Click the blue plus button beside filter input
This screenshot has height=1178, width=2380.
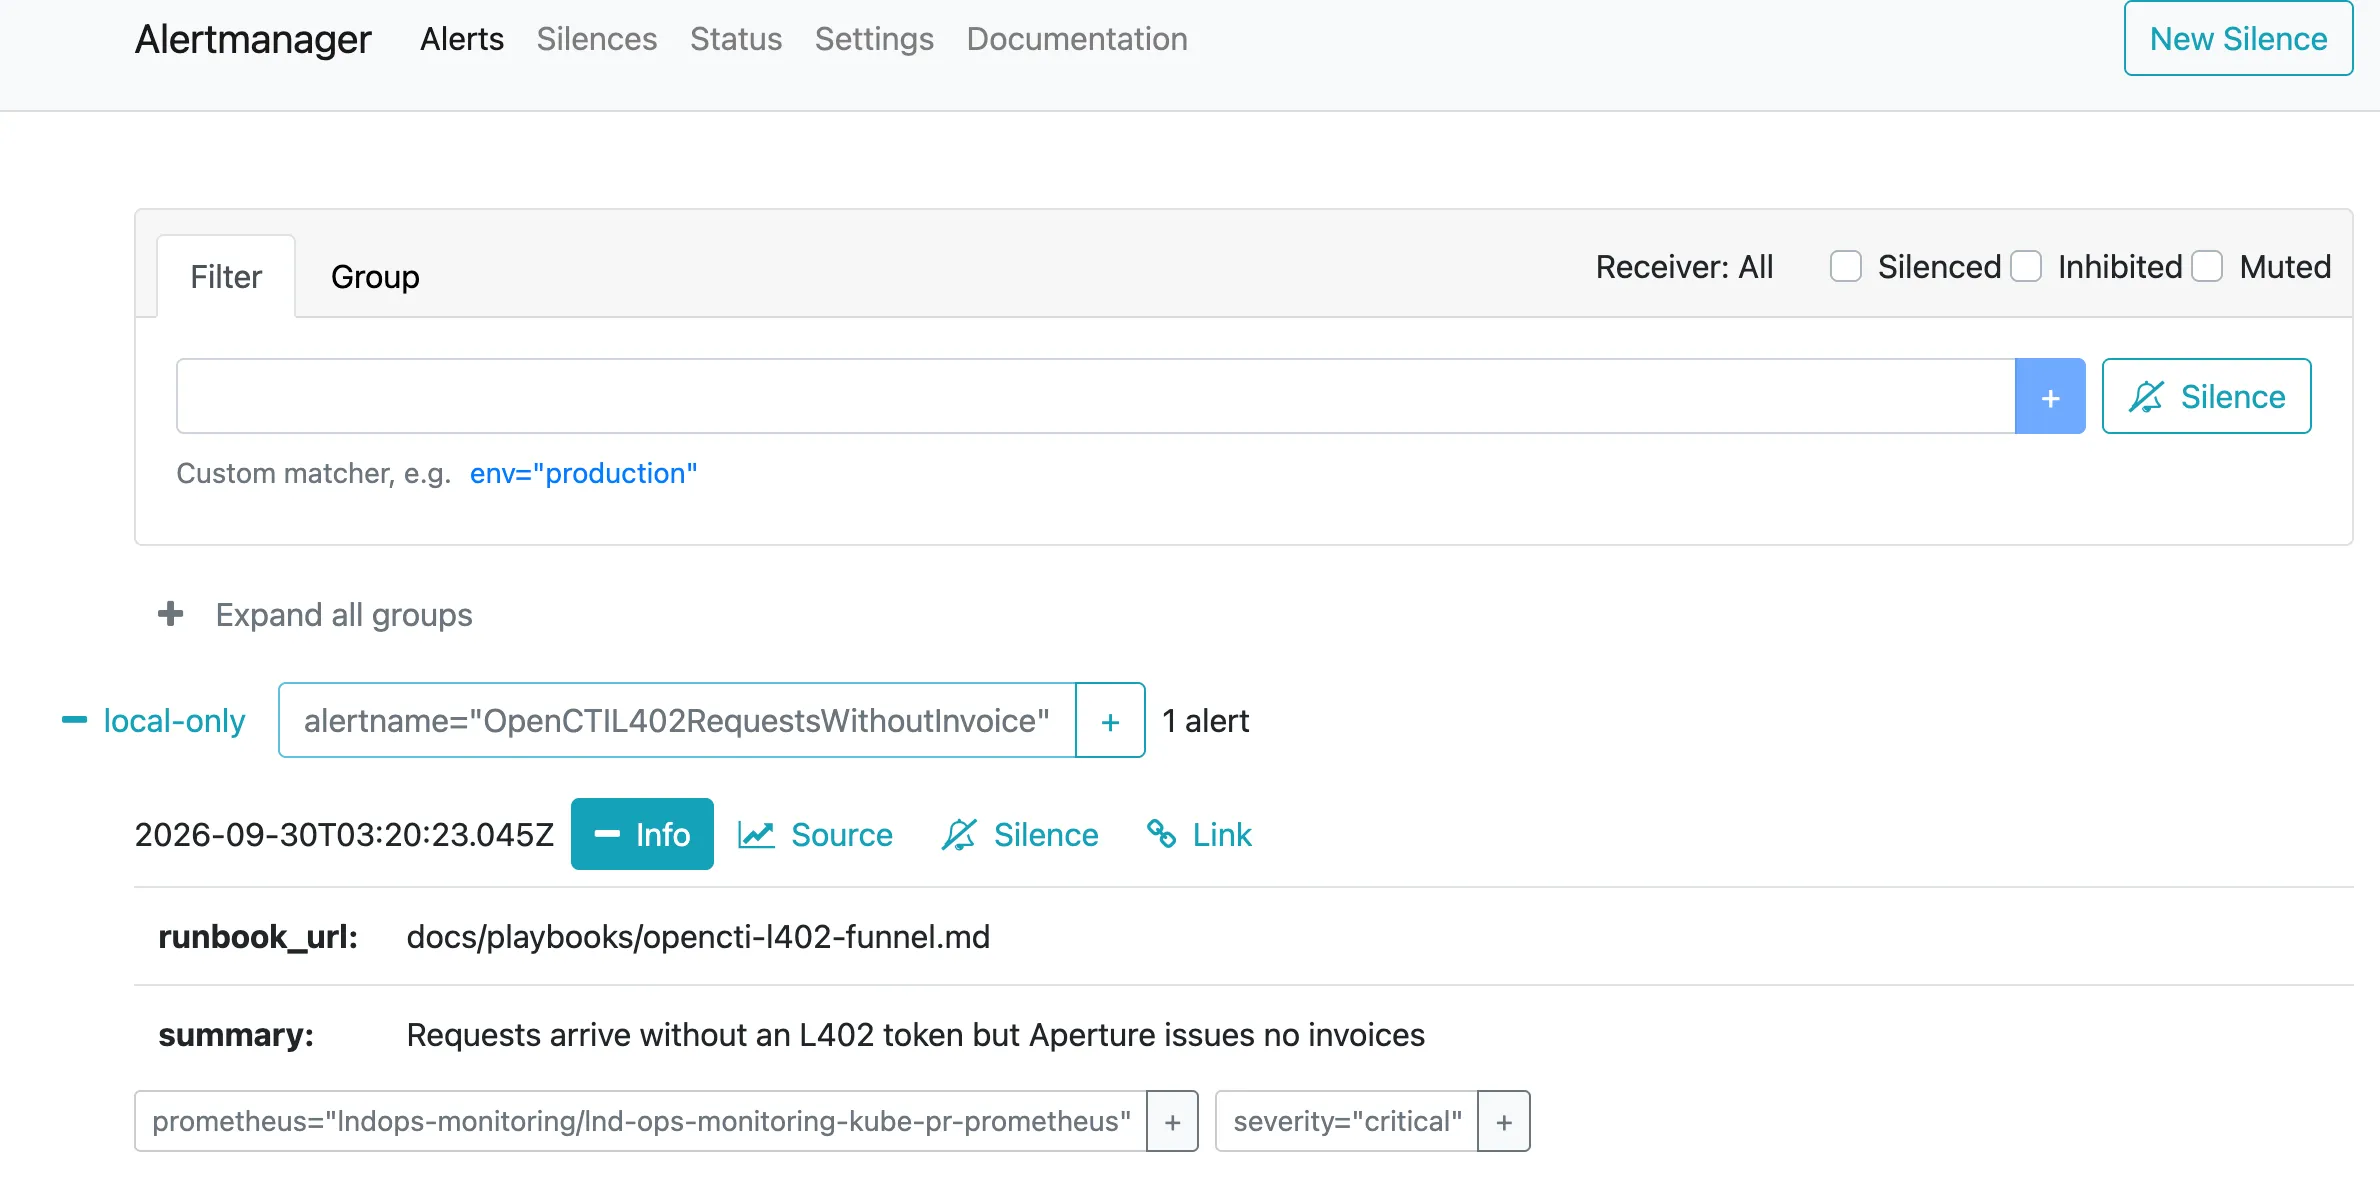(2050, 396)
